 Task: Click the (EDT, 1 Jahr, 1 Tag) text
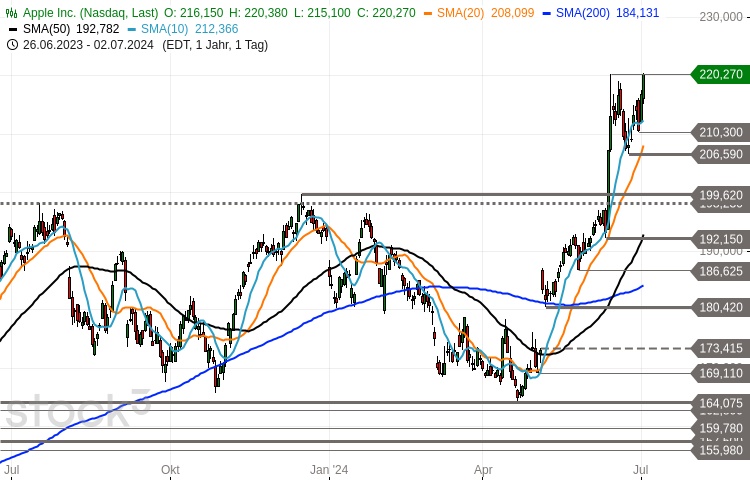(215, 45)
